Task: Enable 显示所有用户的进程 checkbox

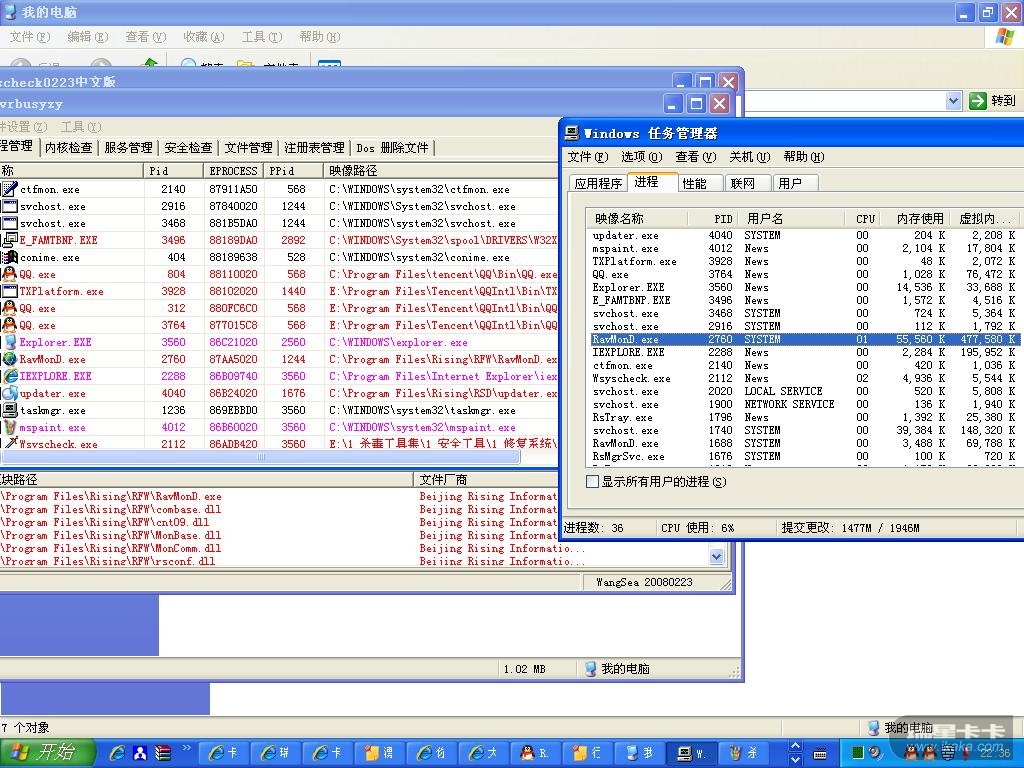Action: click(593, 482)
